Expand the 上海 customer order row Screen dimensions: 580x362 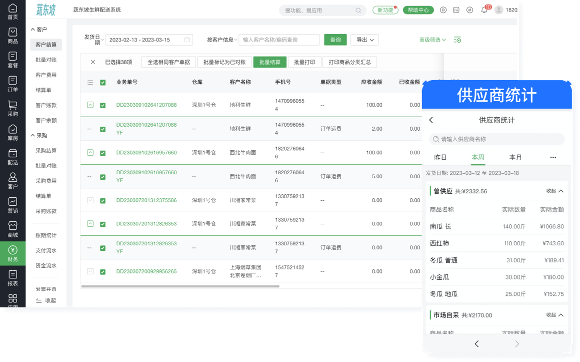click(90, 271)
